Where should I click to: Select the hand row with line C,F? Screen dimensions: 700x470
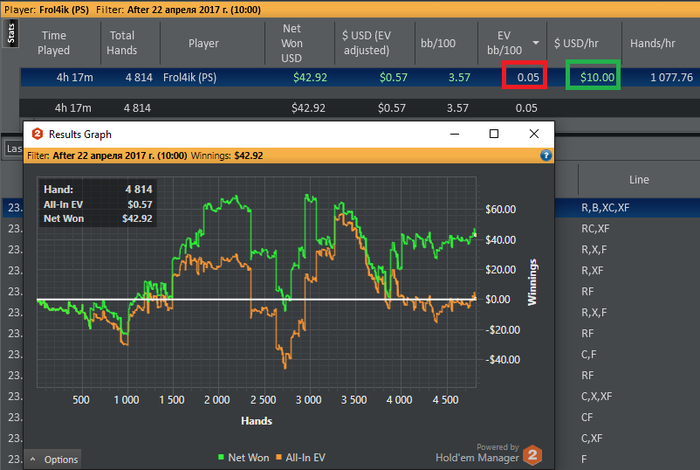[x=627, y=354]
